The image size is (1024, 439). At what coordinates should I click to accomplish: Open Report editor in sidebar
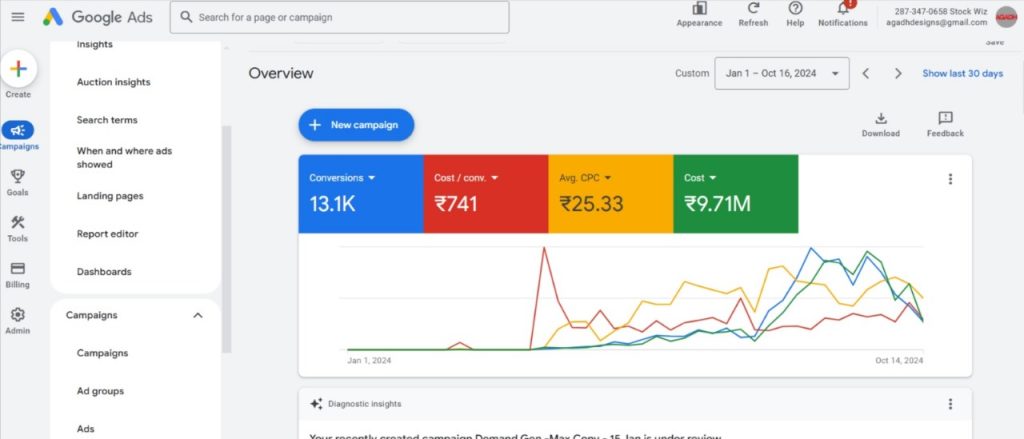[x=107, y=234]
